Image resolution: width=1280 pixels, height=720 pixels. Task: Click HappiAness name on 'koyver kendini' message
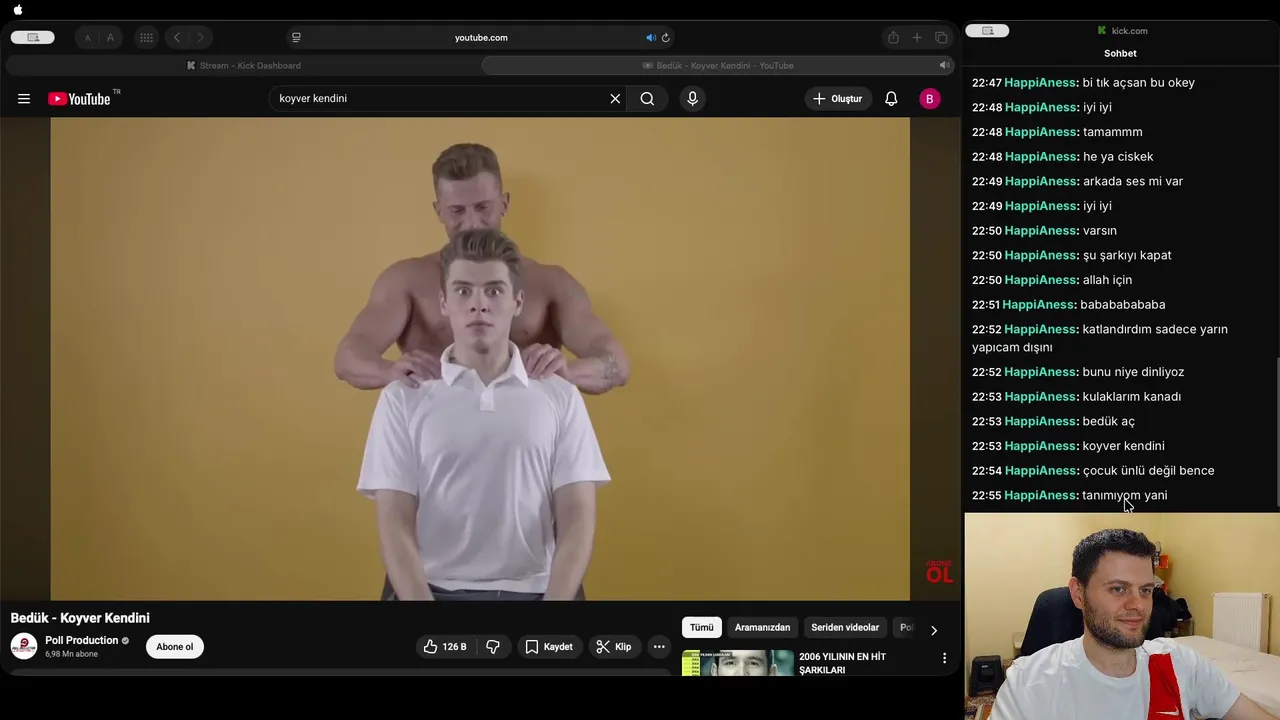tap(1040, 446)
